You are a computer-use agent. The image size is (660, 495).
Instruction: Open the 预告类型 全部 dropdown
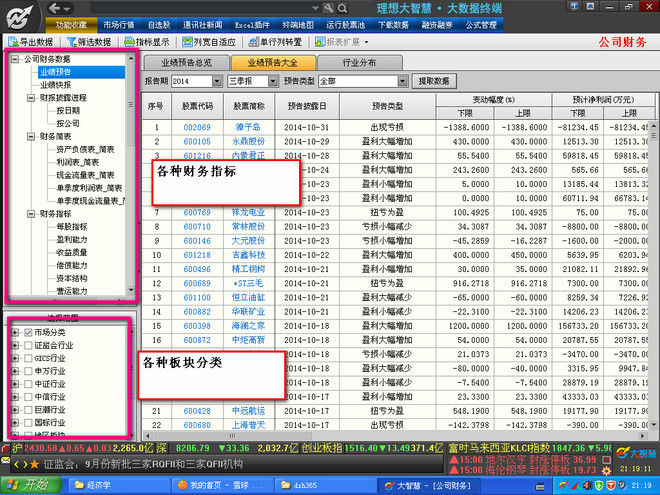pyautogui.click(x=403, y=81)
